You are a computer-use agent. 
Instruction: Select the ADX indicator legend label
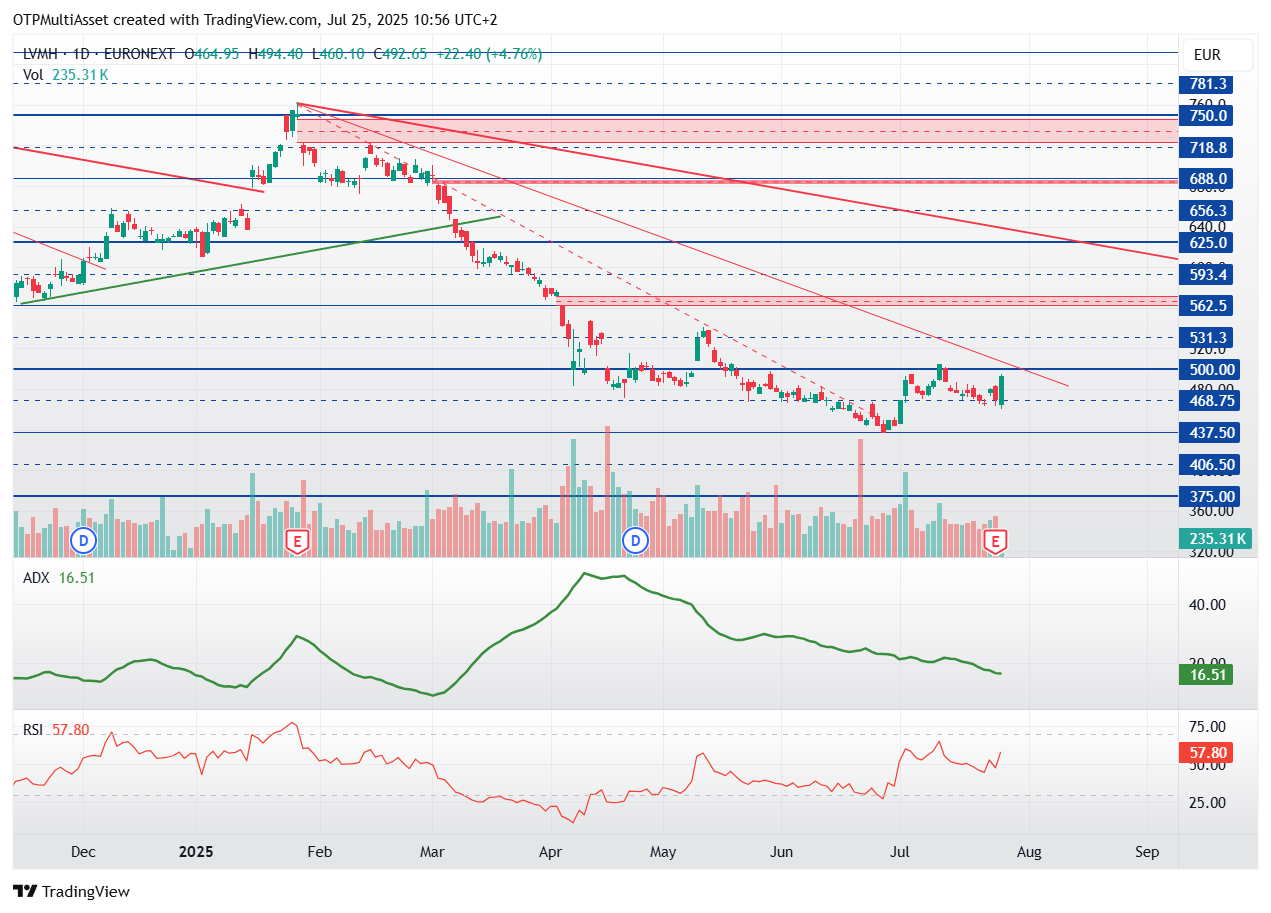[x=37, y=577]
